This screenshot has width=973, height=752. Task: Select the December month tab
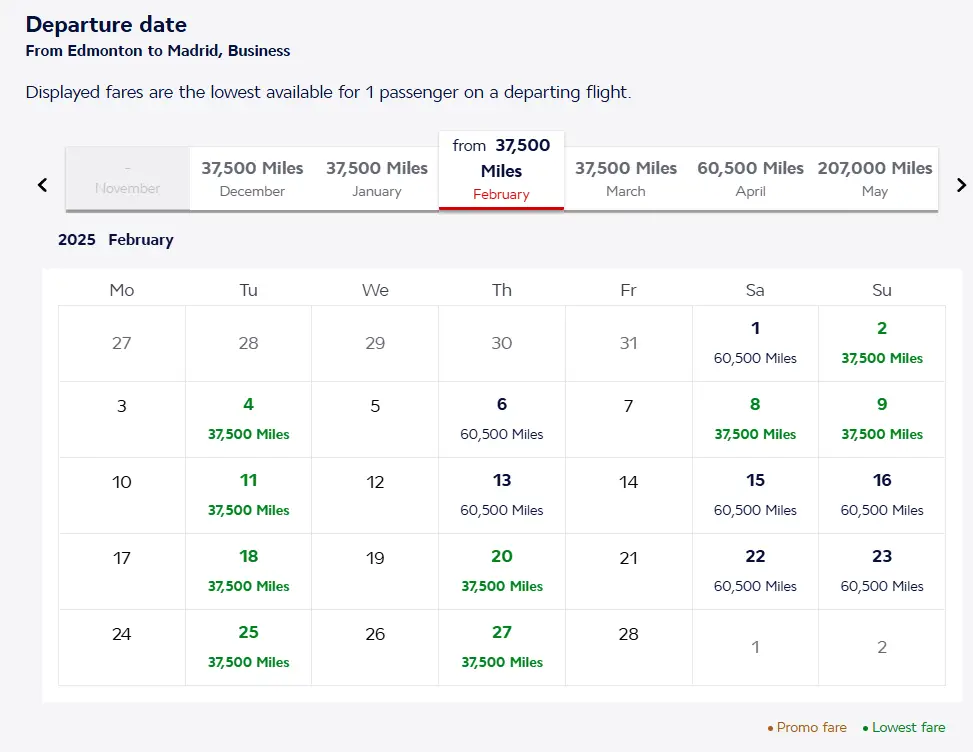click(252, 179)
